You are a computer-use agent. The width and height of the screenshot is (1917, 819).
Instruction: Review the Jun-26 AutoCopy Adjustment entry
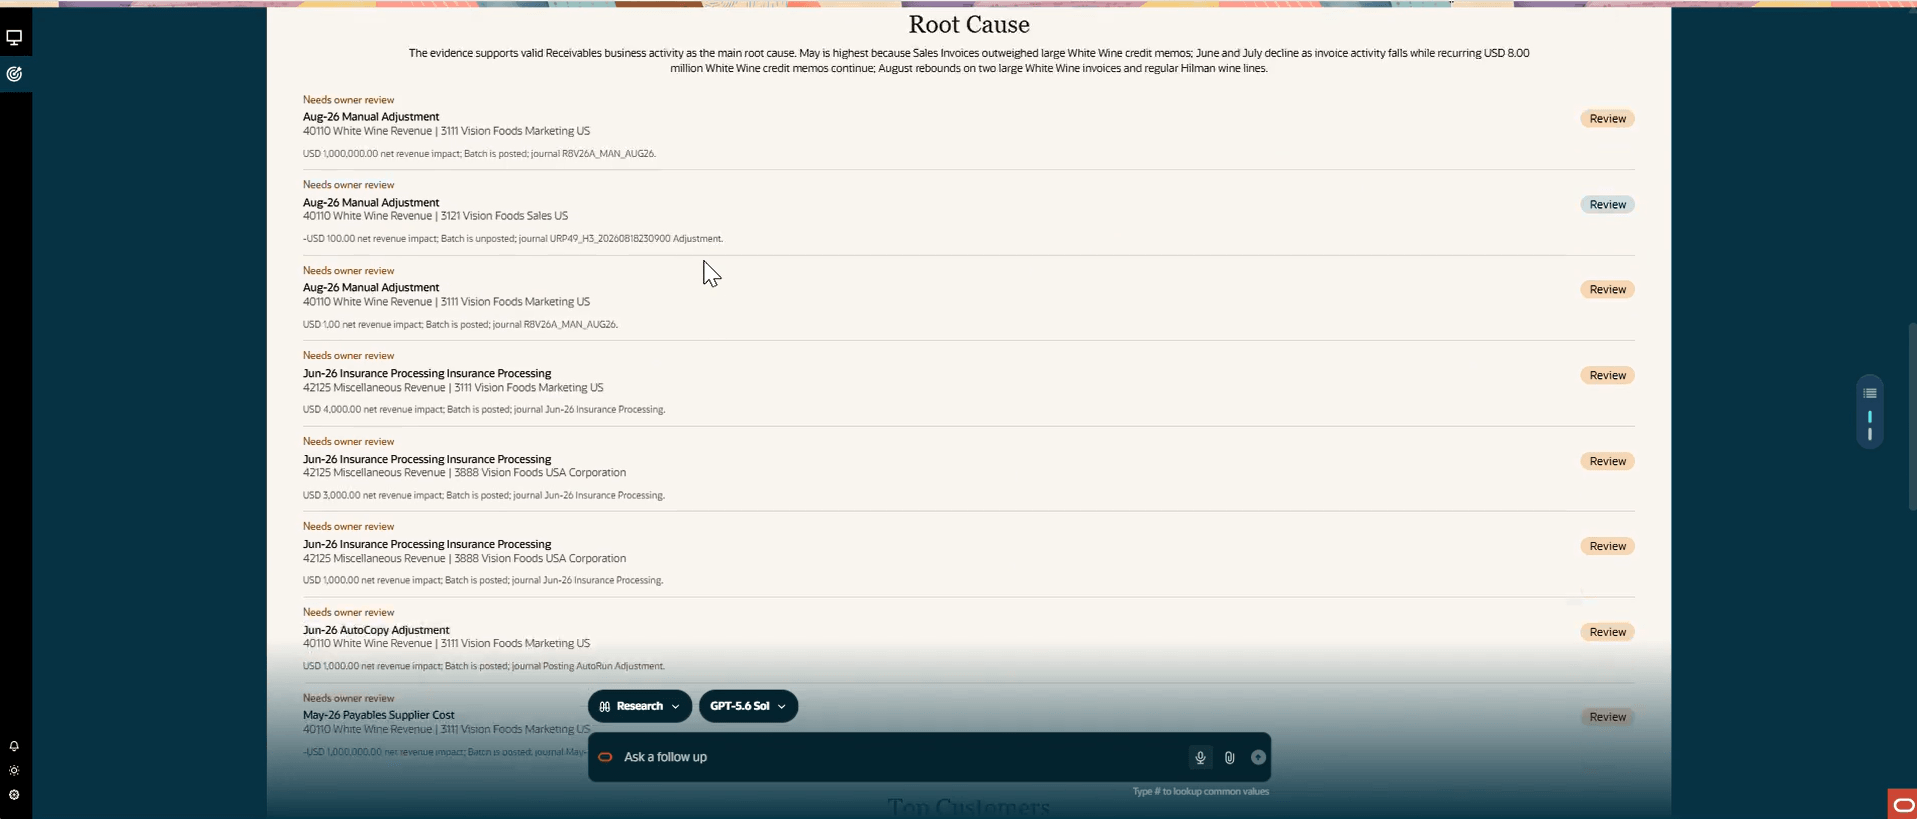1607,632
